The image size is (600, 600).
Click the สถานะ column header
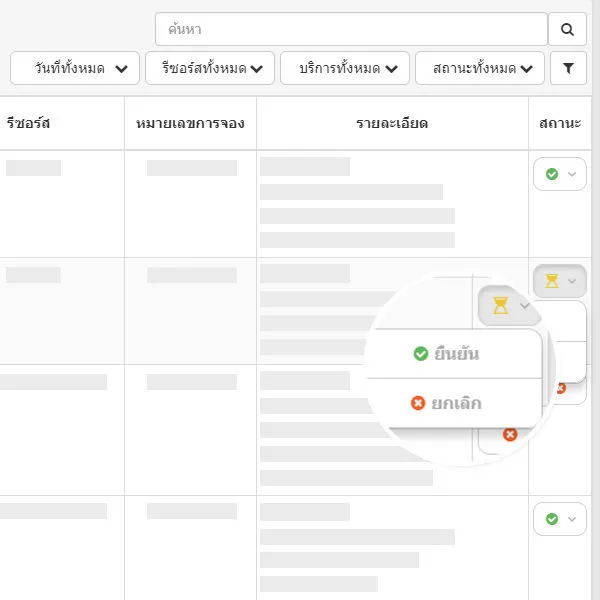(x=559, y=123)
